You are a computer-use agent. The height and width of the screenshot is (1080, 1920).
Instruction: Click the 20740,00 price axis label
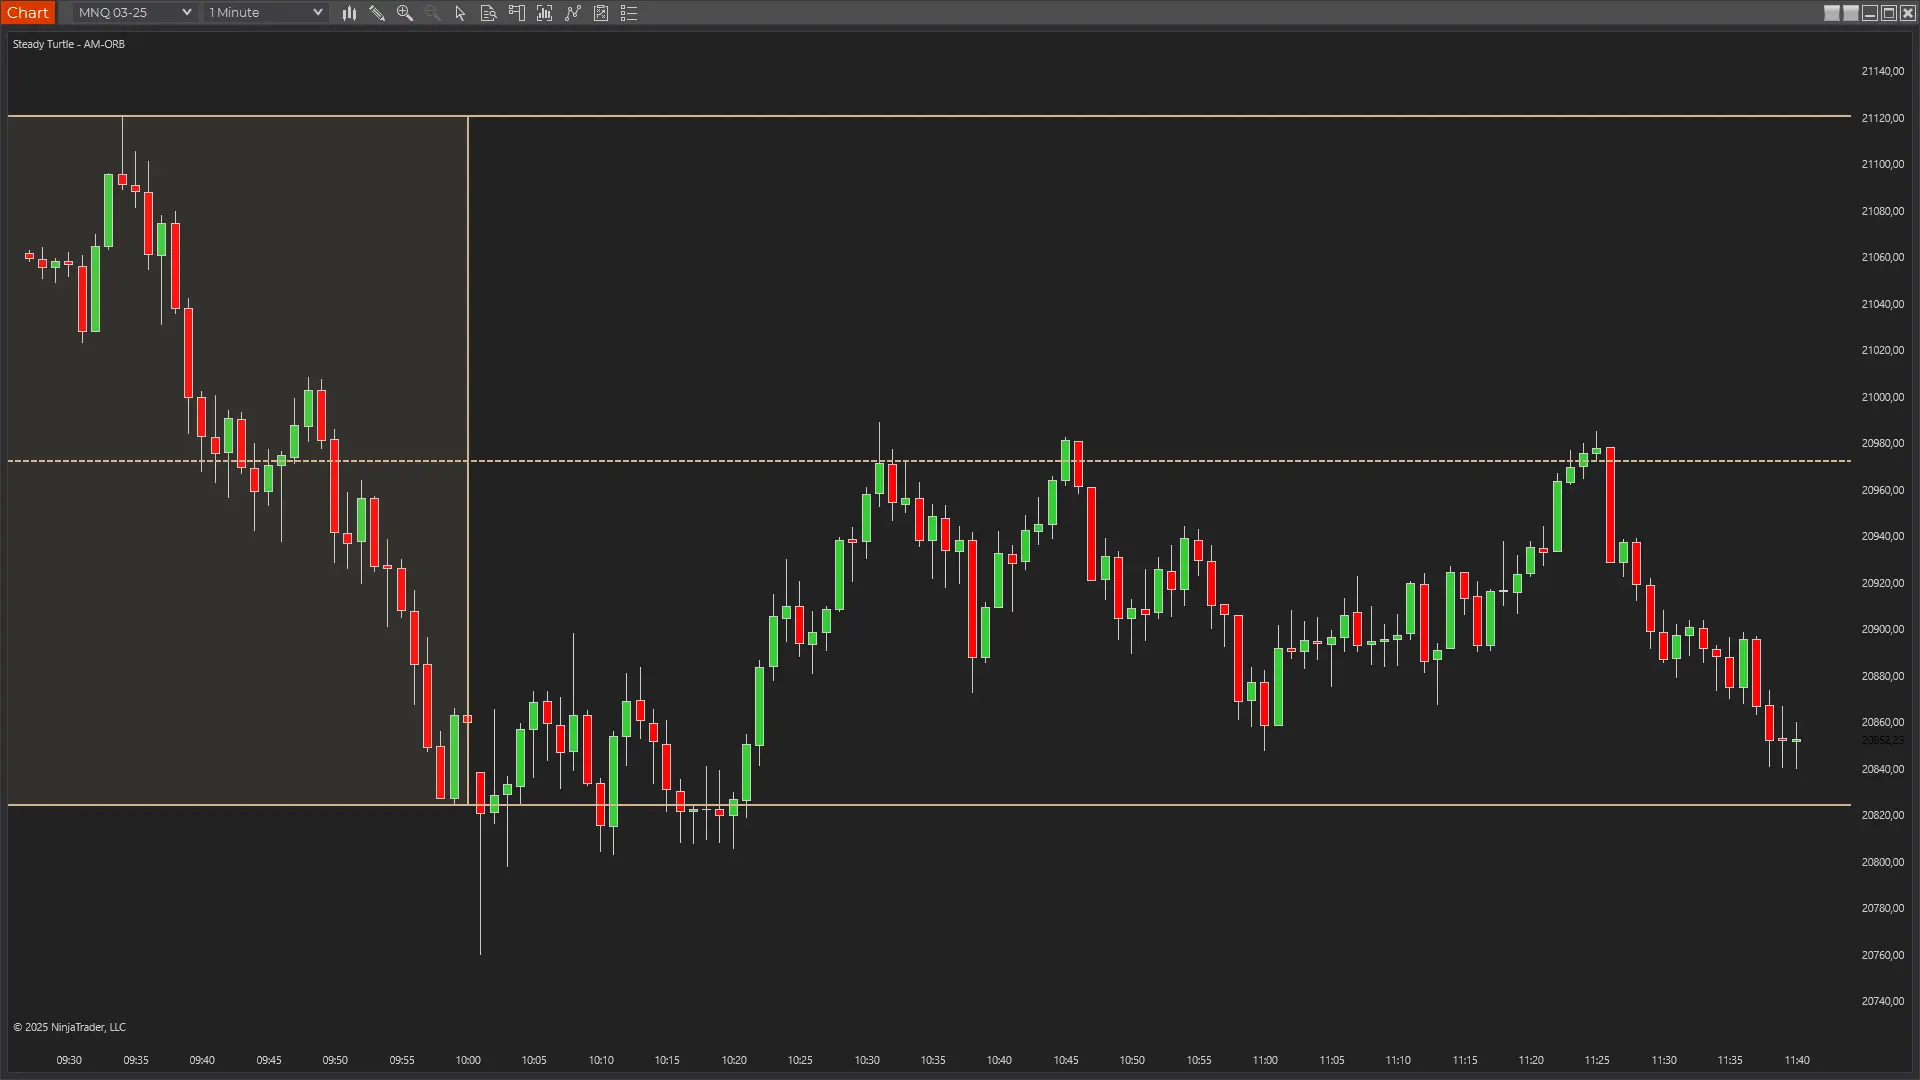coord(1882,1001)
